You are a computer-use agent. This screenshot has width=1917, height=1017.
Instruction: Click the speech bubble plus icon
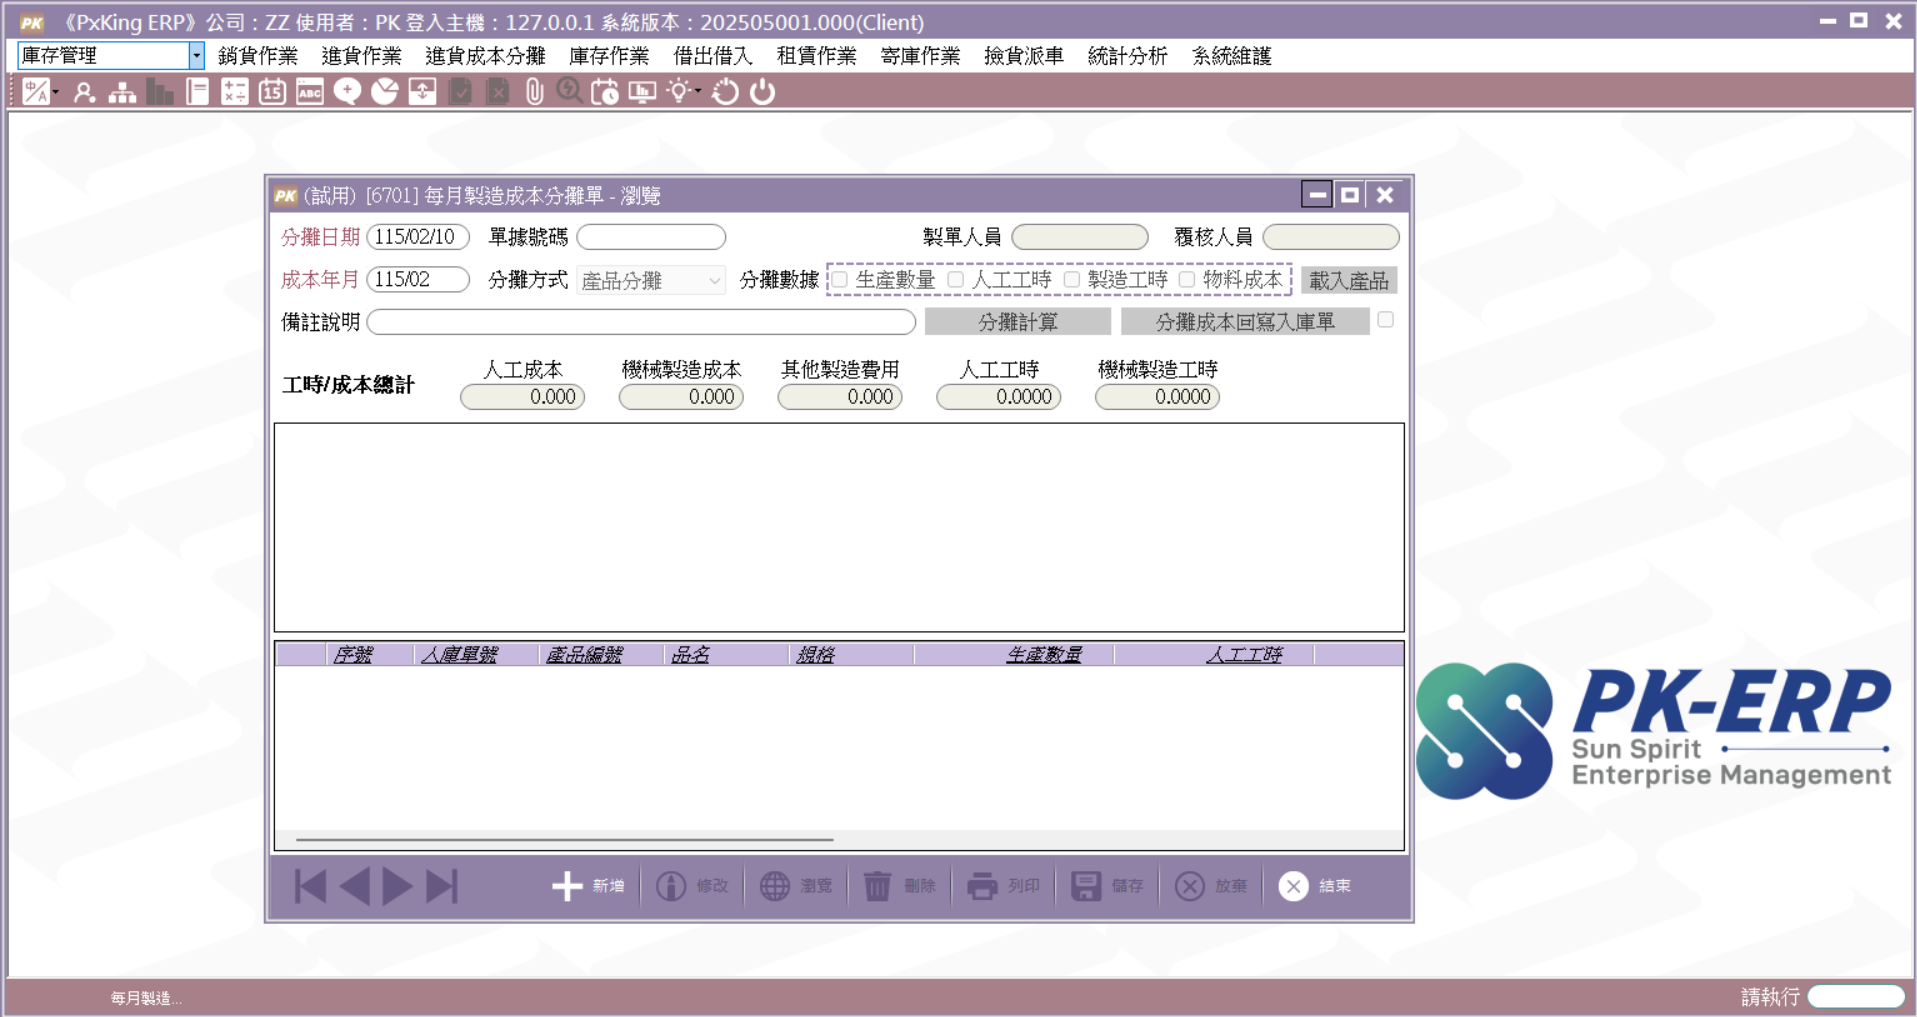[x=347, y=92]
